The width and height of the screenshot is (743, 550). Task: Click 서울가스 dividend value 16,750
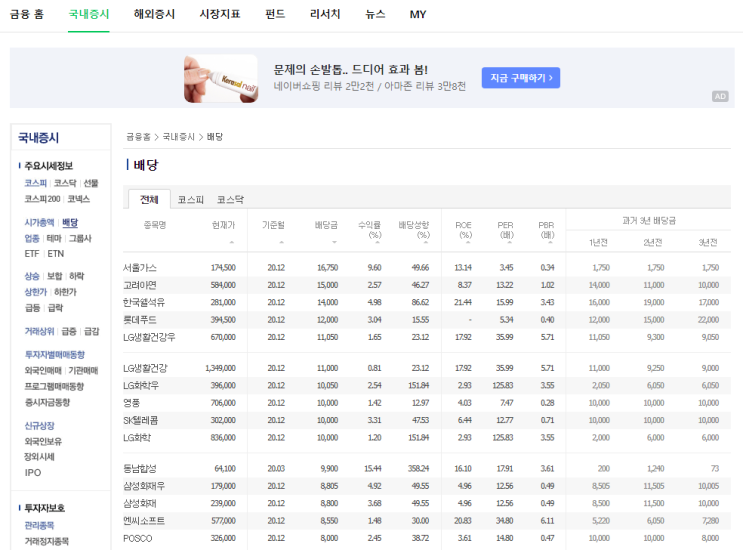tap(327, 268)
